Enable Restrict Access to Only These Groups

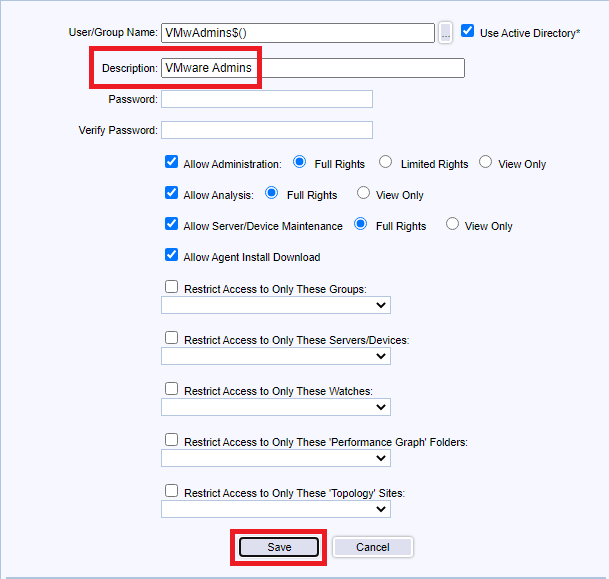(x=171, y=287)
